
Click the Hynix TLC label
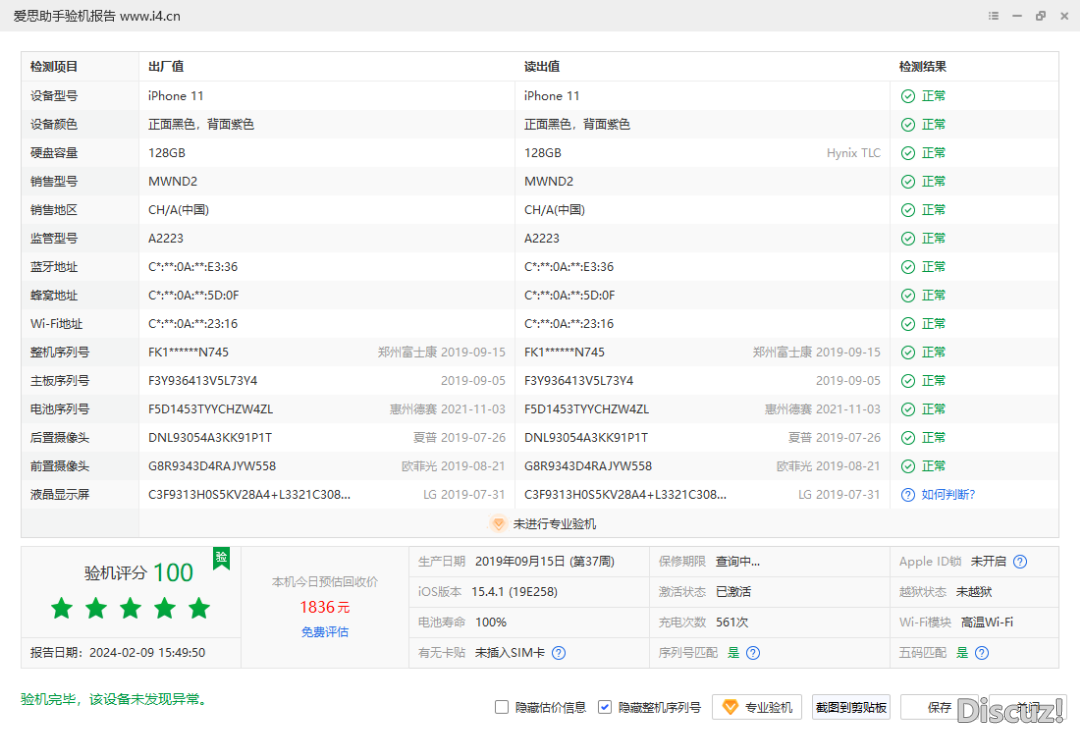pyautogui.click(x=853, y=153)
